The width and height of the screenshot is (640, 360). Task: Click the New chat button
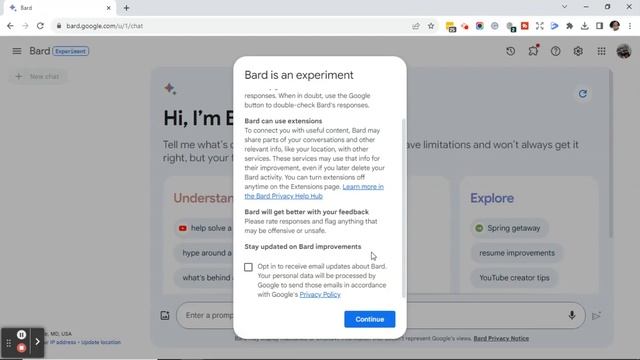click(x=38, y=76)
